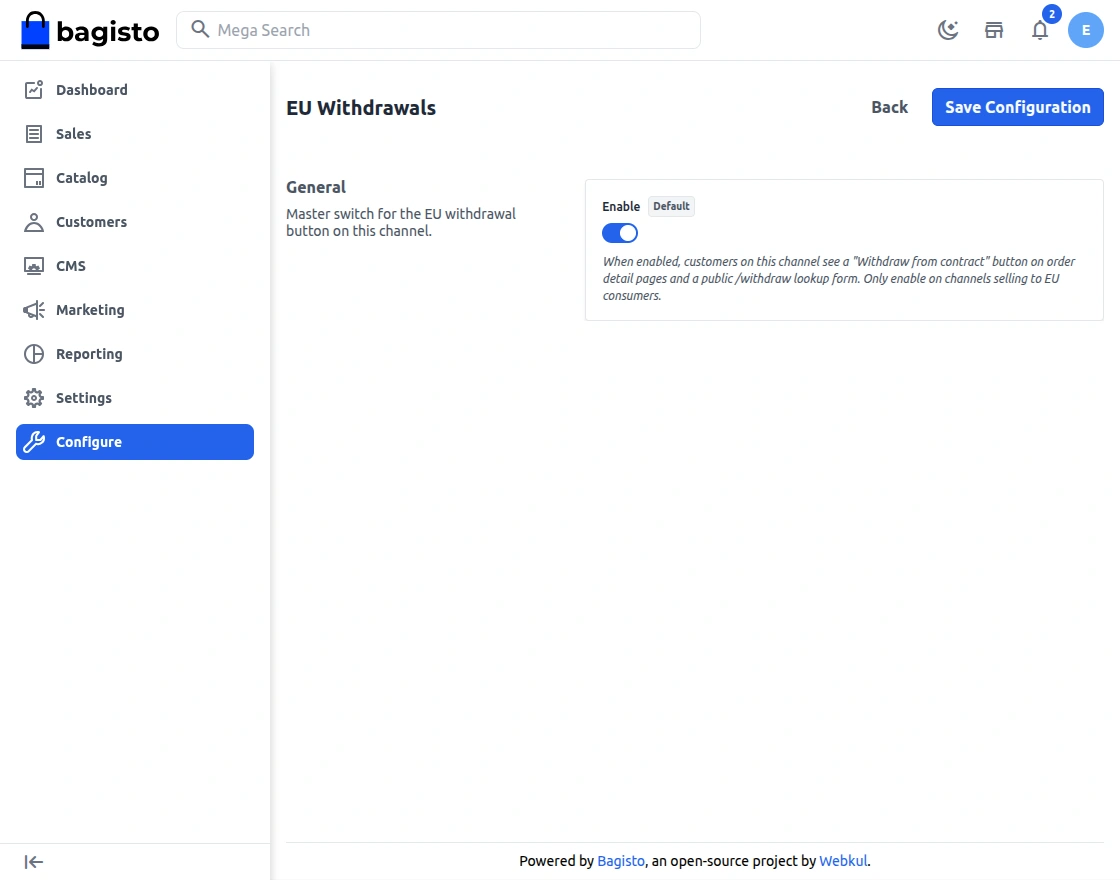Click the 'Master switch for the EU withdrawal' description
This screenshot has height=880, width=1120.
pyautogui.click(x=401, y=222)
